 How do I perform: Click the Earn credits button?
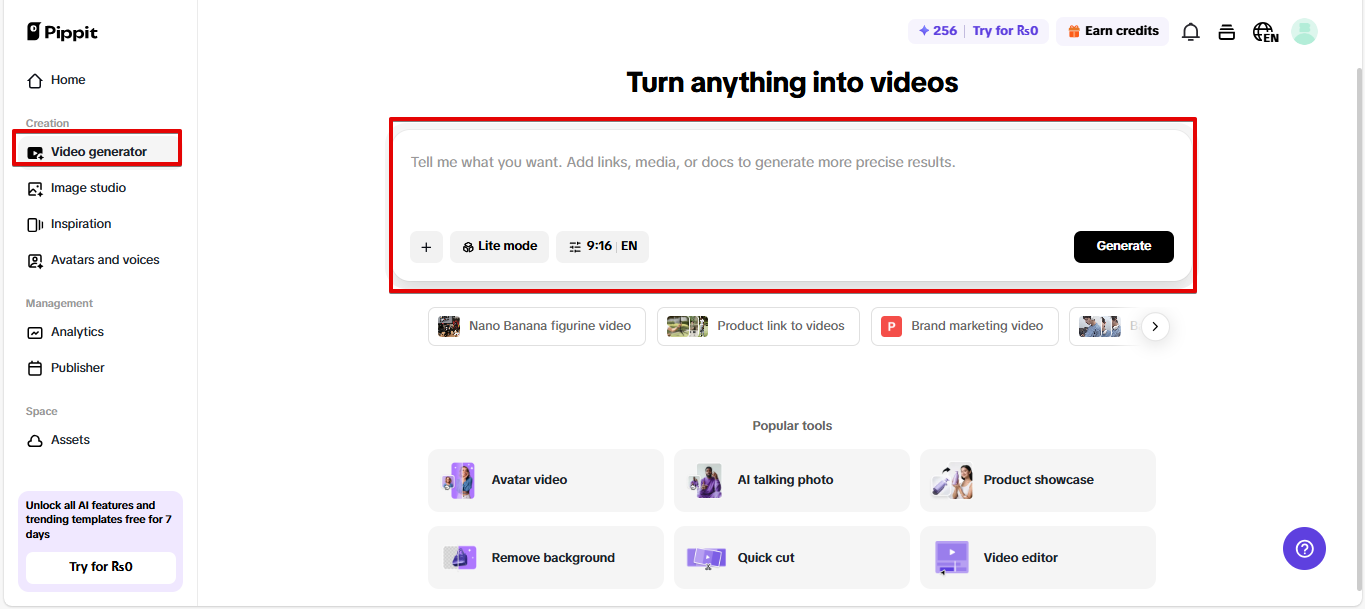[x=1112, y=32]
